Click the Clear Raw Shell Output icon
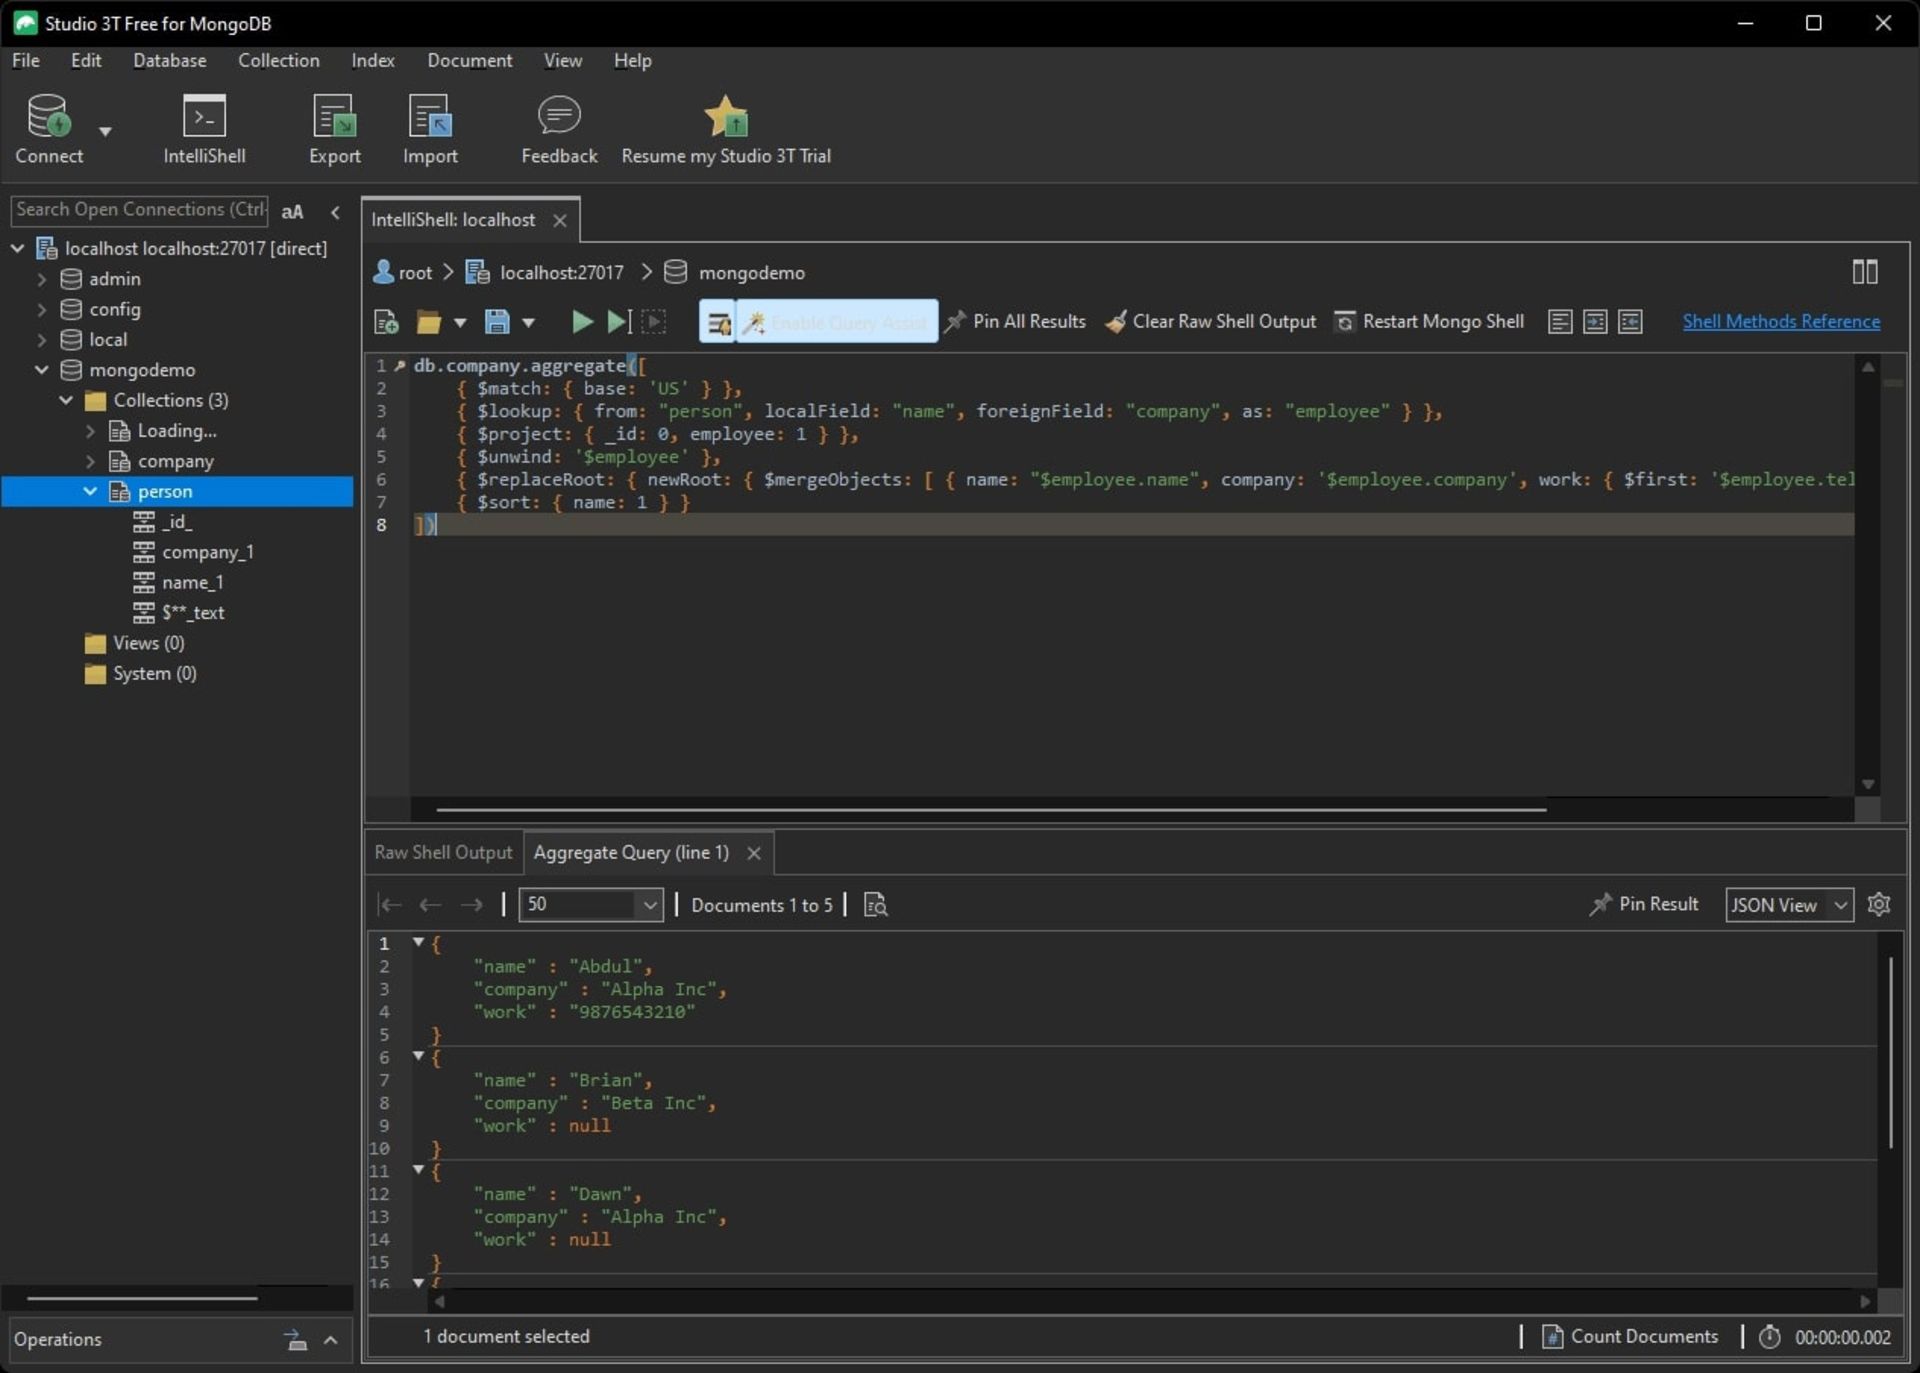Viewport: 1920px width, 1373px height. click(x=1115, y=321)
